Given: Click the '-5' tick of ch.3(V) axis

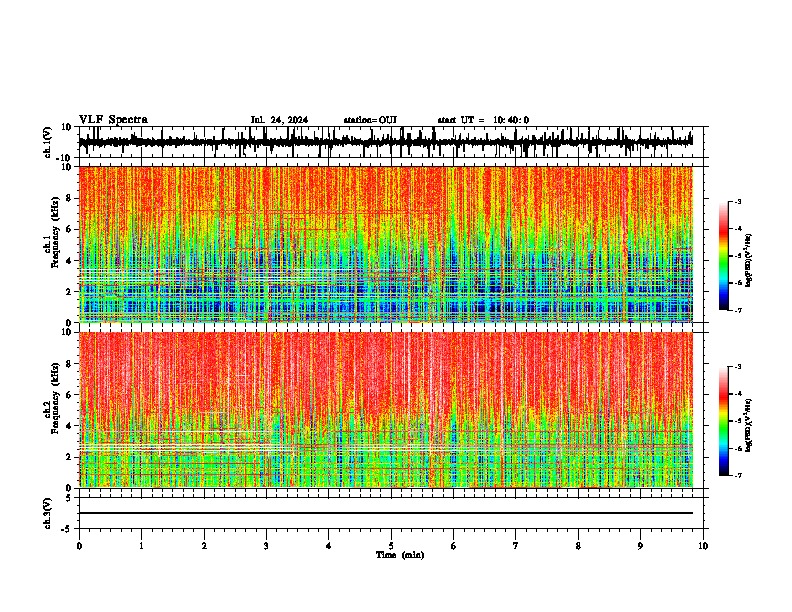Looking at the screenshot, I should click(x=67, y=529).
